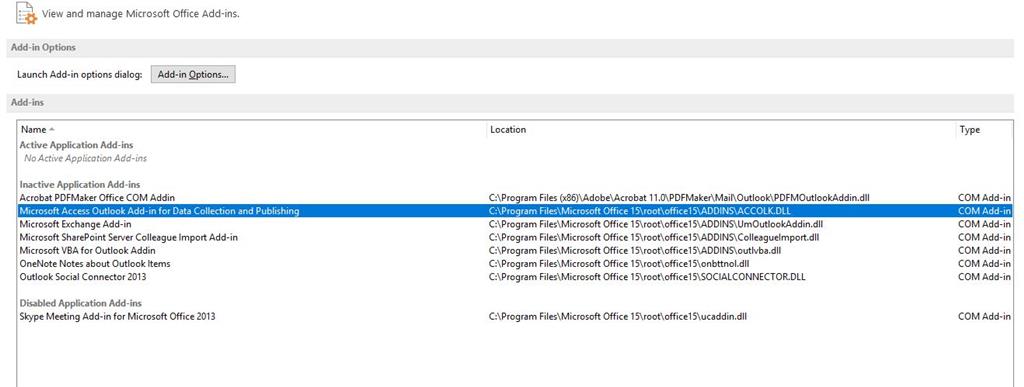Image resolution: width=1024 pixels, height=387 pixels.
Task: Click COM Add-in type of Skype Meeting row
Action: 984,316
